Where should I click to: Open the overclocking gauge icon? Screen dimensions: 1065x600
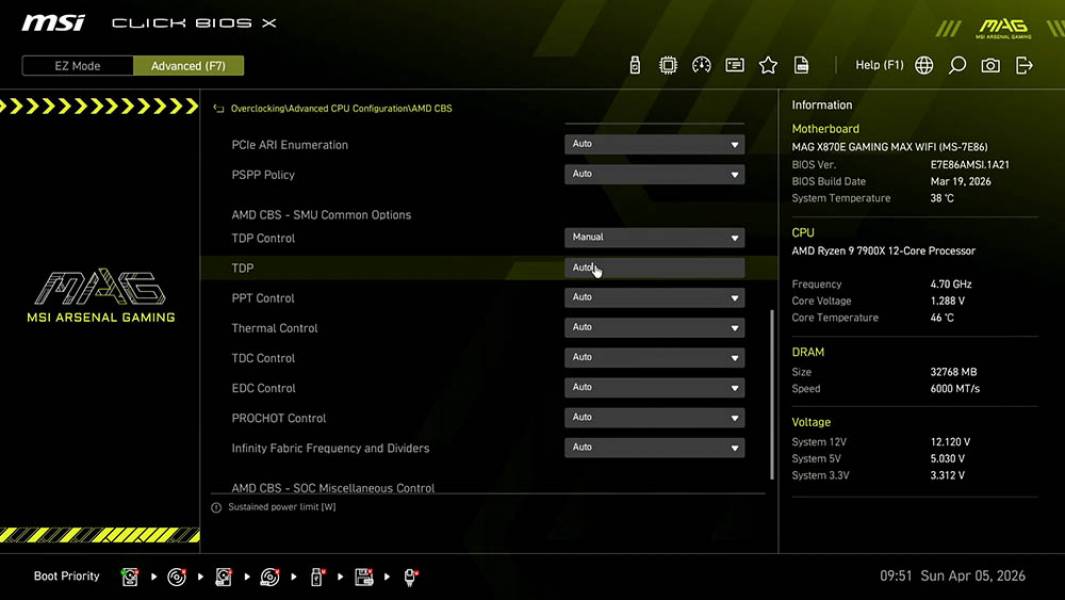point(700,64)
